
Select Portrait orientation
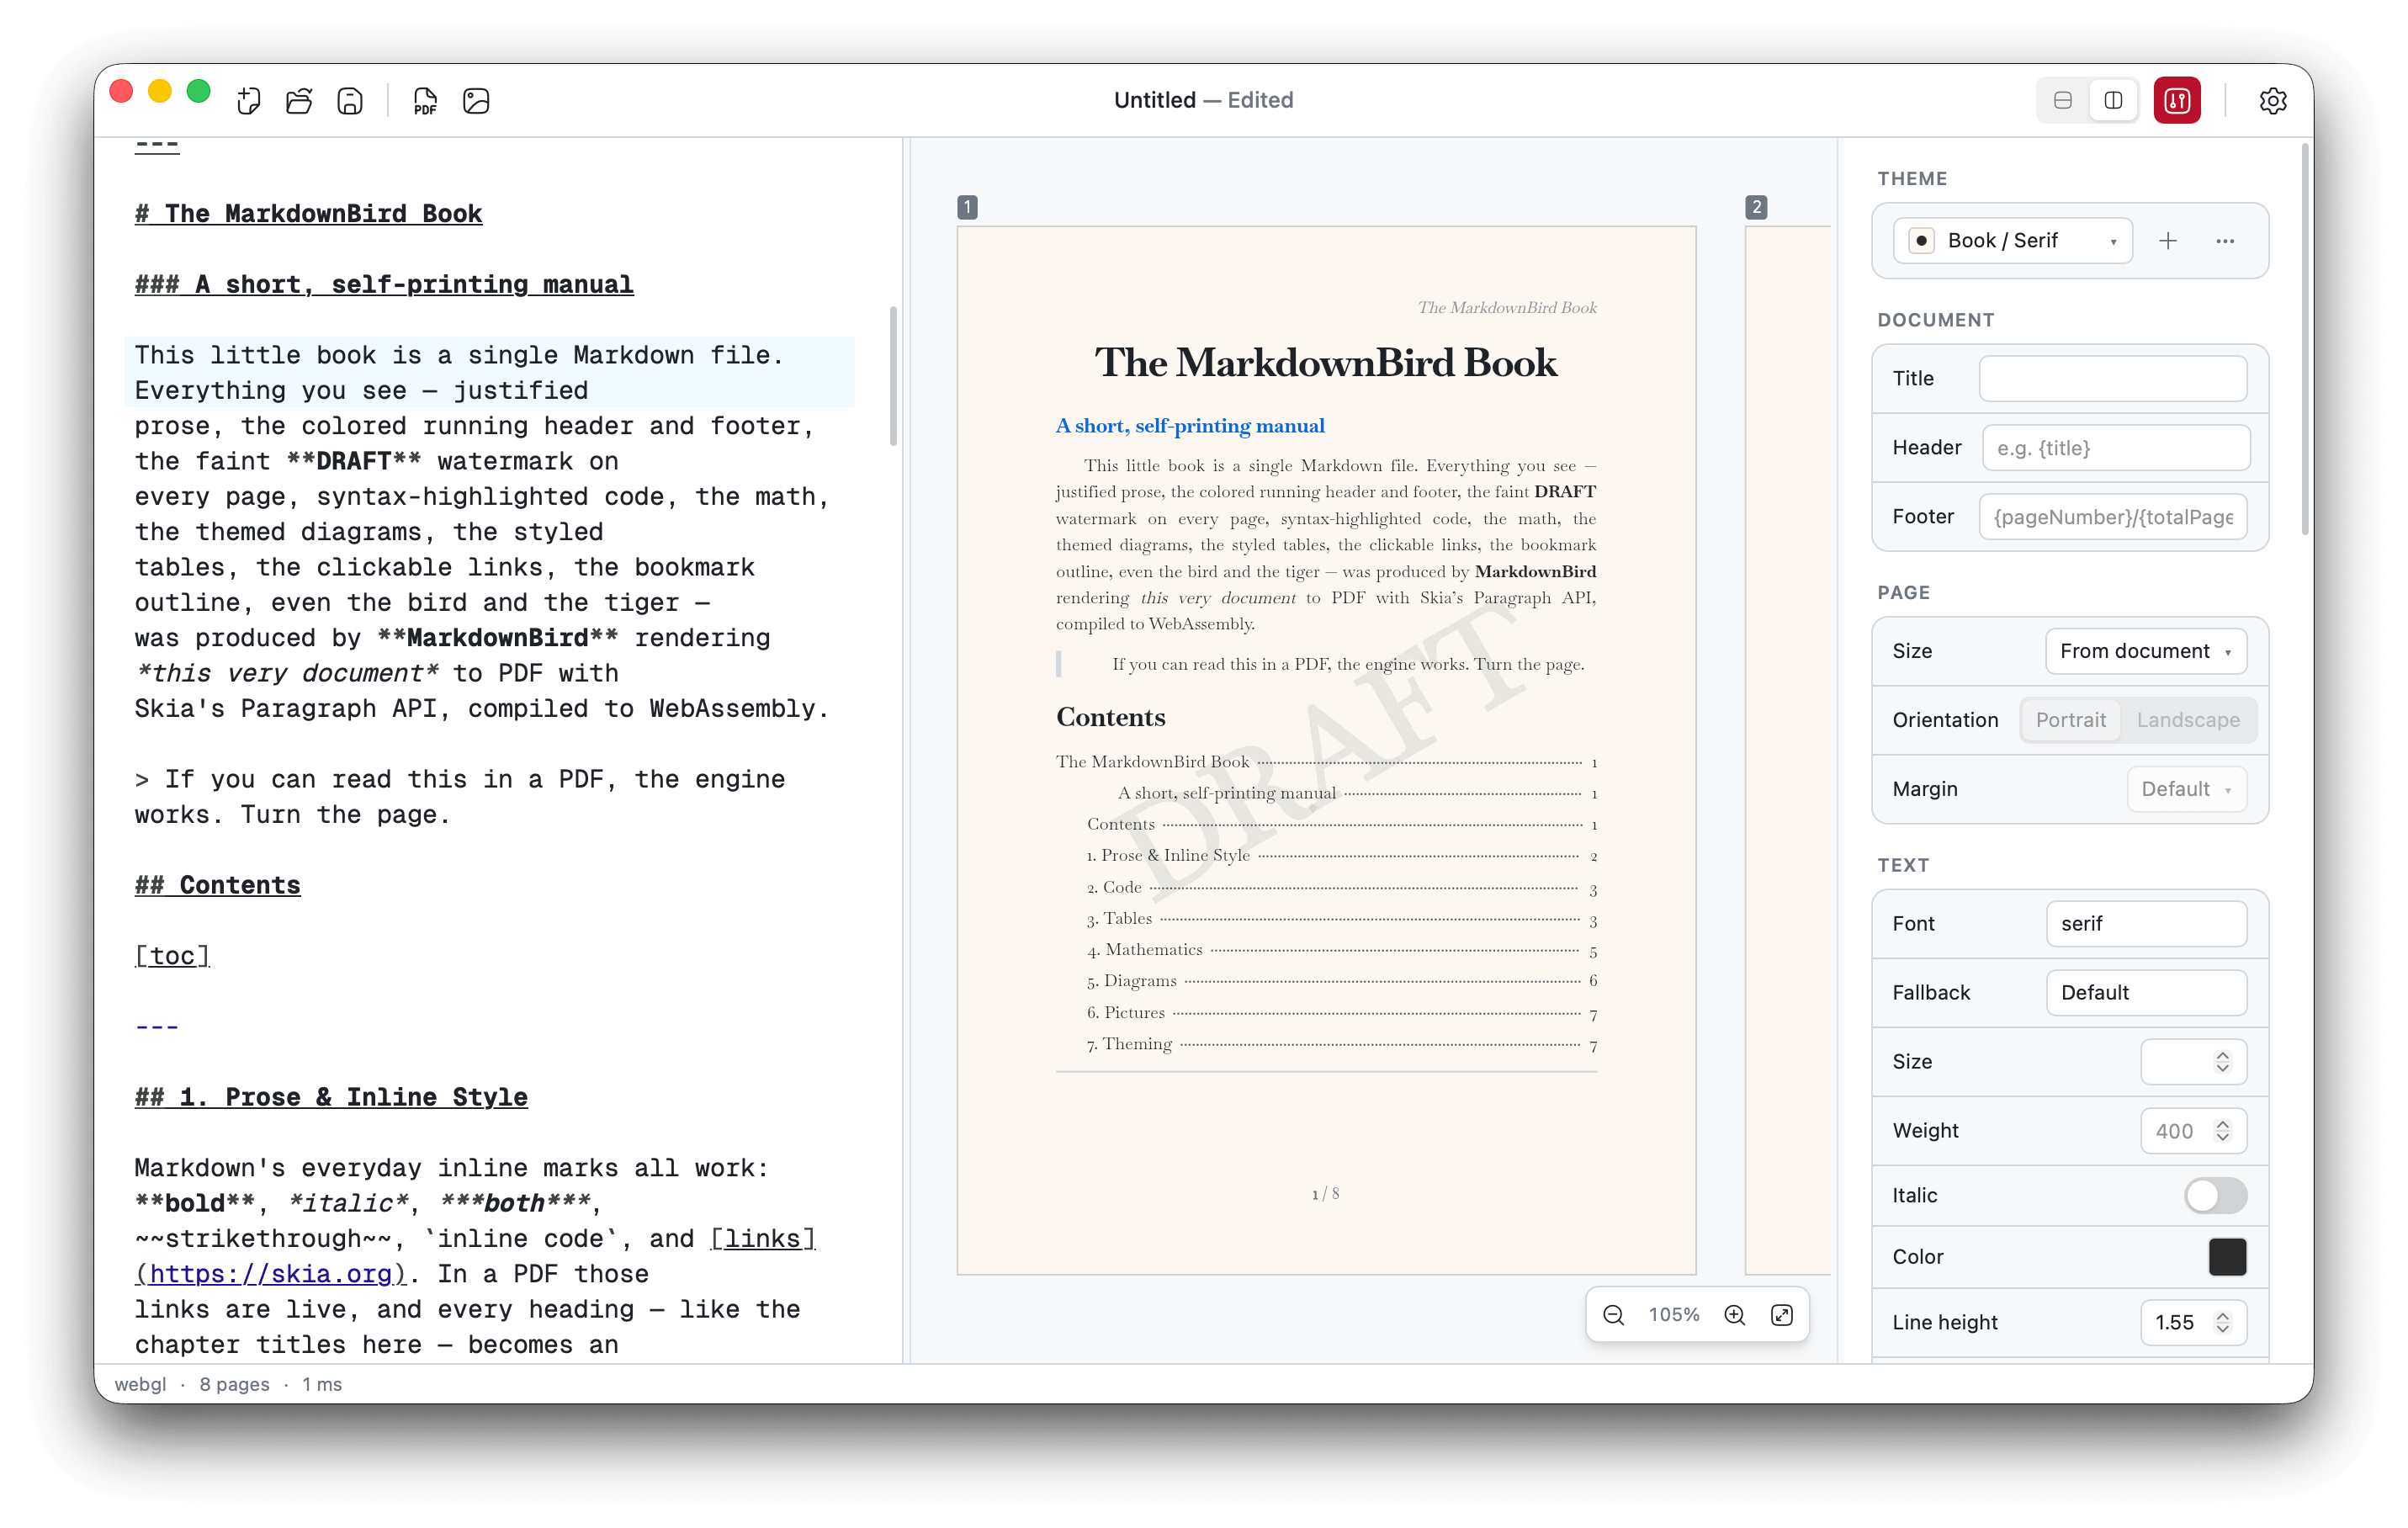[2070, 720]
